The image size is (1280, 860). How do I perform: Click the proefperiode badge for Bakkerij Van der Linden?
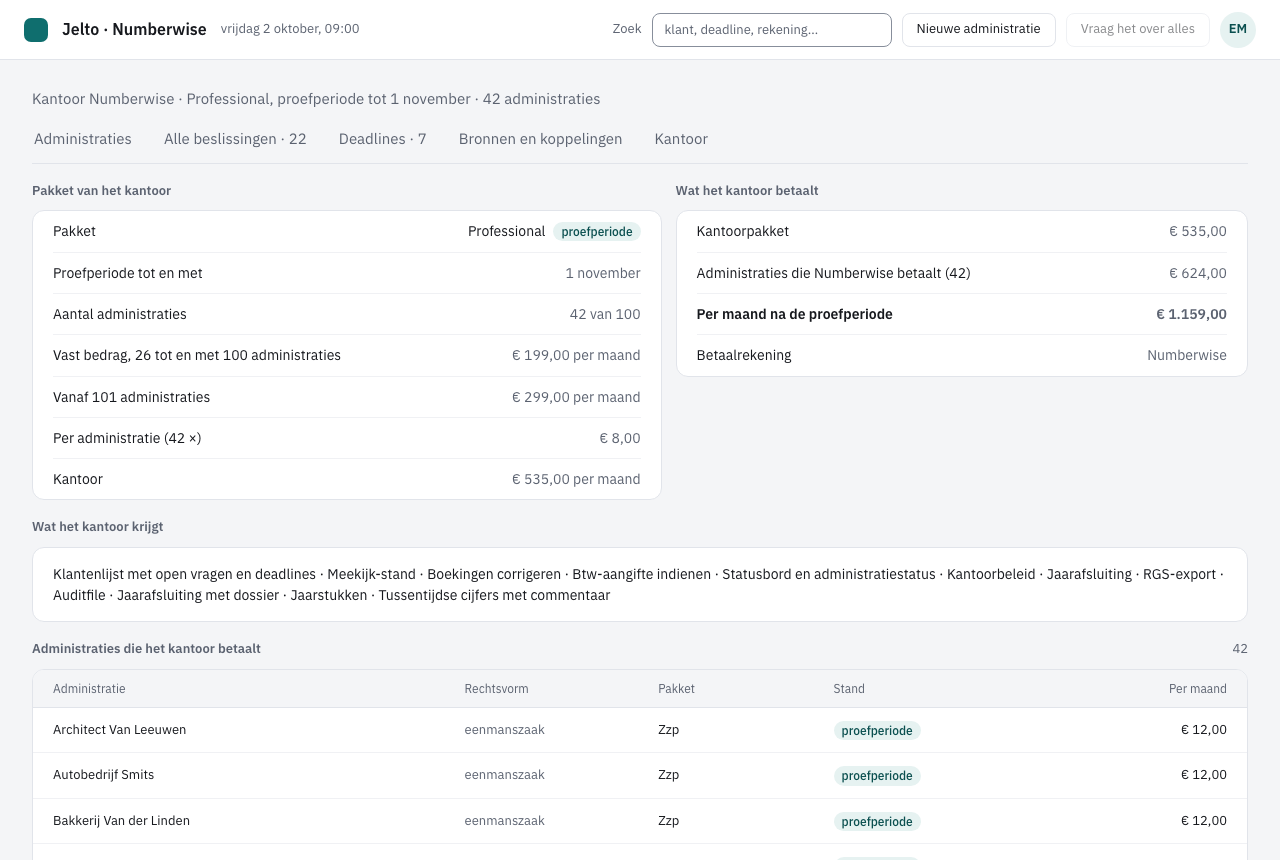pos(877,822)
